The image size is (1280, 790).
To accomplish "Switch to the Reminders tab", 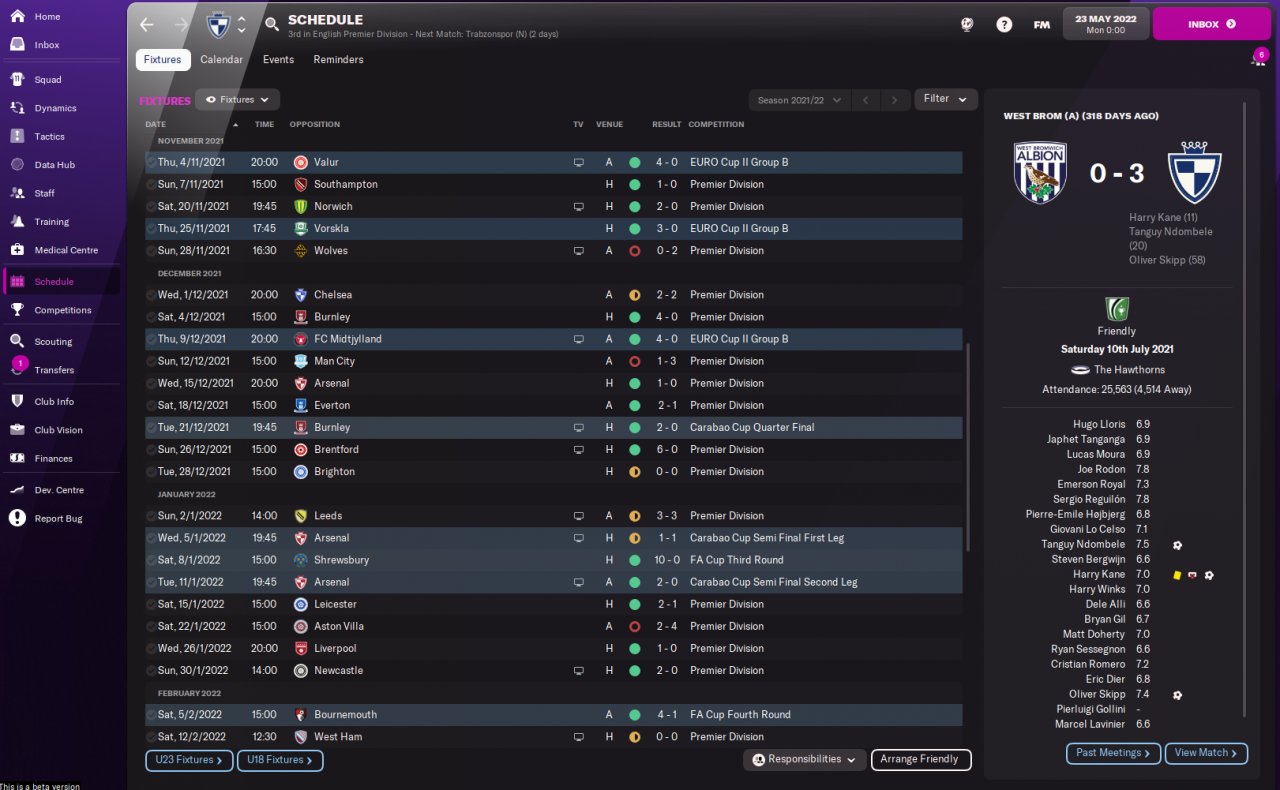I will (x=338, y=60).
